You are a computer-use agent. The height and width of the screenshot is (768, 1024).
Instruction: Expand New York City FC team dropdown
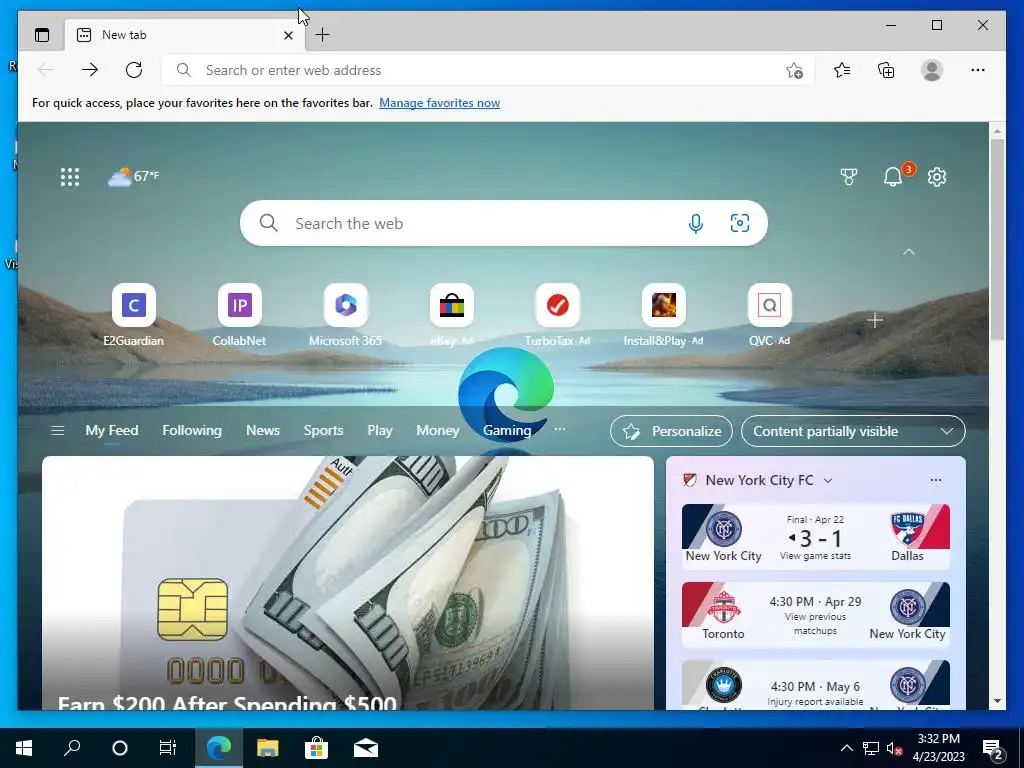point(828,481)
